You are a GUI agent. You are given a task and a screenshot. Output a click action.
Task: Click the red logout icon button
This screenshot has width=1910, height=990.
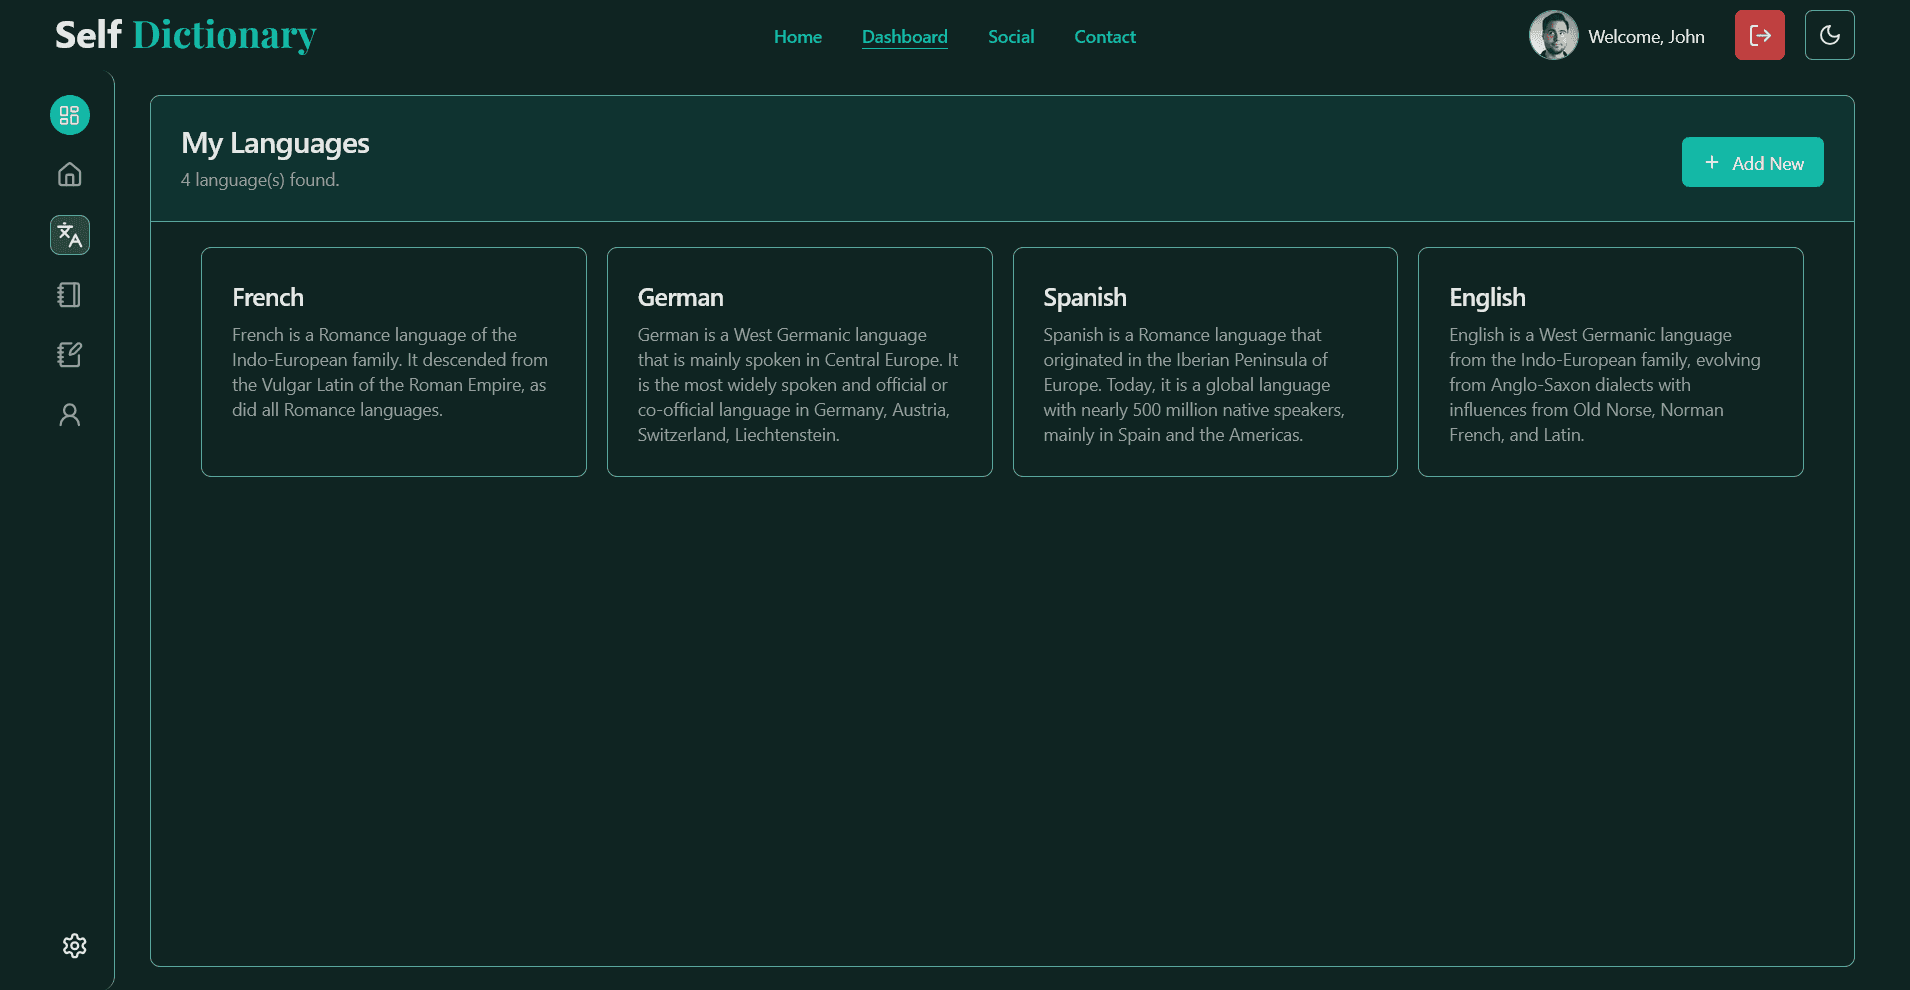(1759, 36)
